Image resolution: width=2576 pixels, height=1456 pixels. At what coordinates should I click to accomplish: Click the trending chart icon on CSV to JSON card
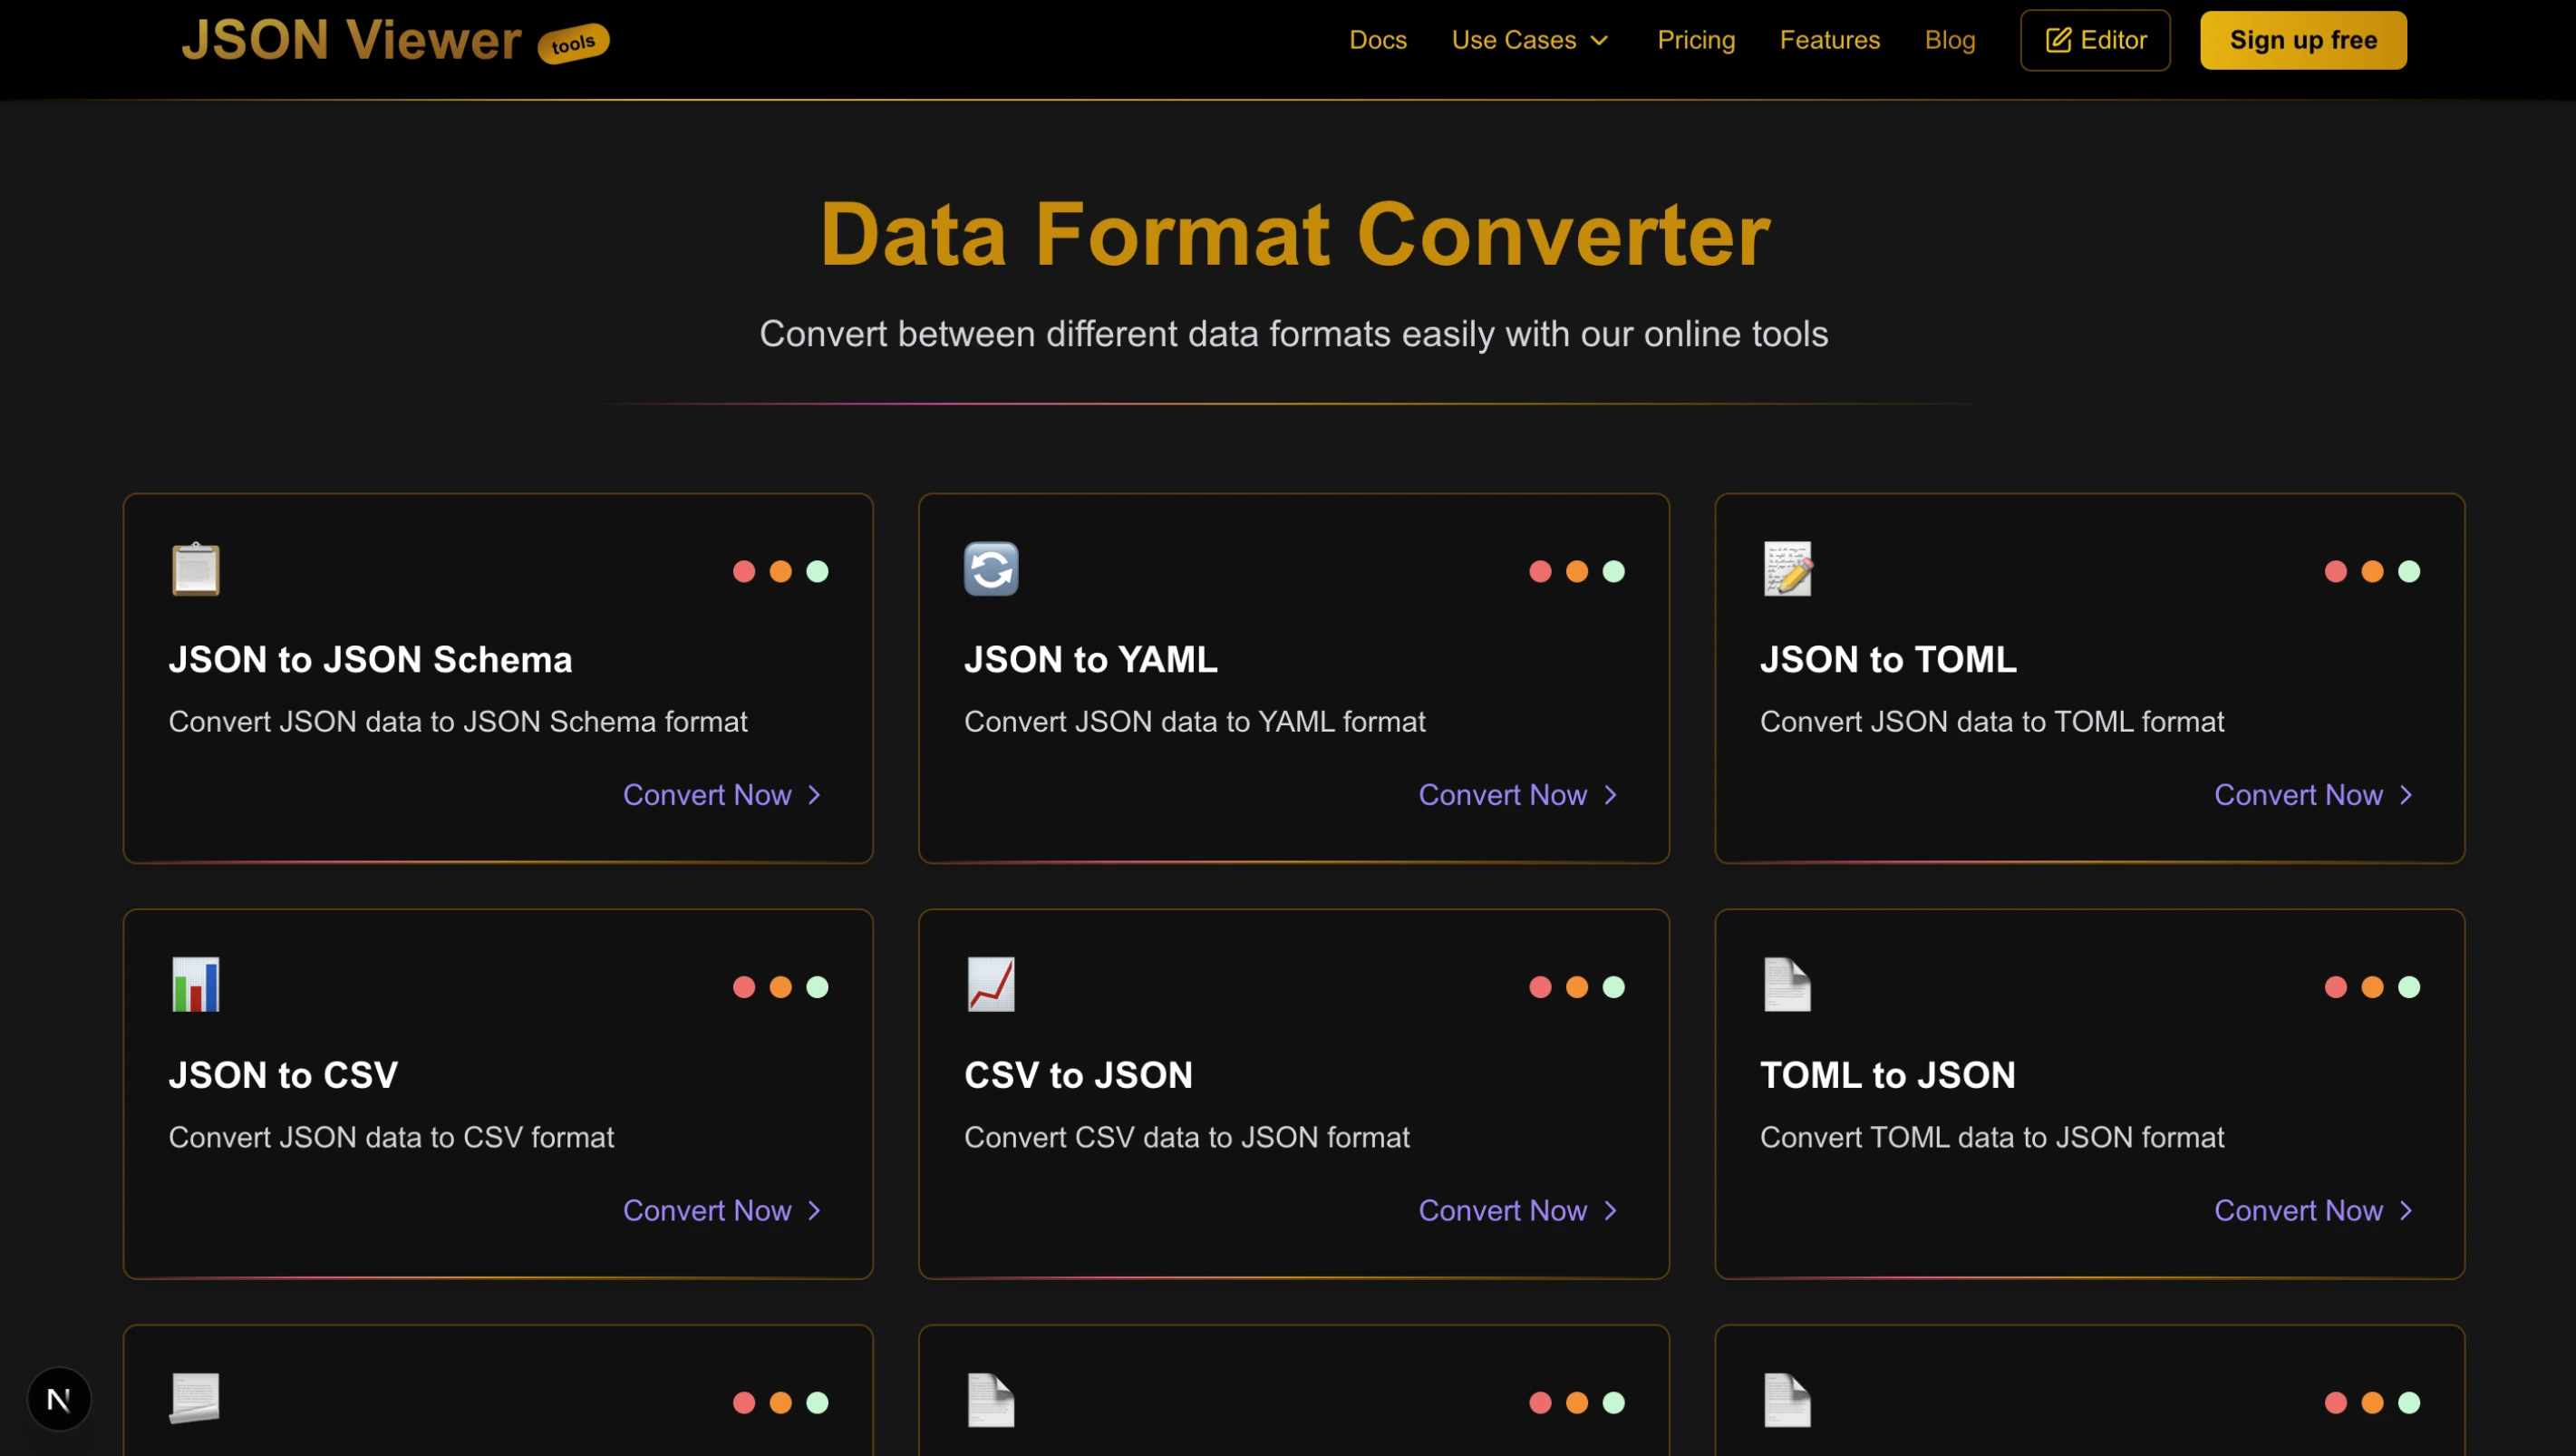pyautogui.click(x=990, y=986)
